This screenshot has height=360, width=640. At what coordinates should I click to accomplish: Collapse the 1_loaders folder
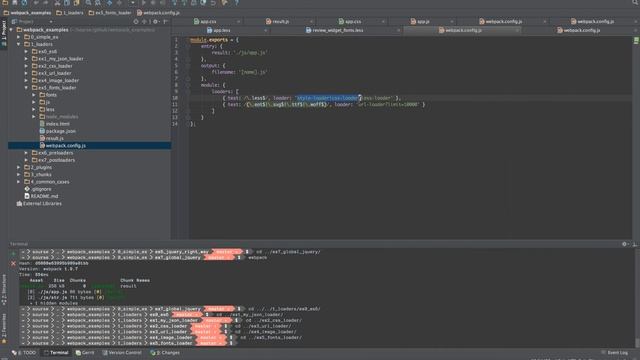click(19, 44)
